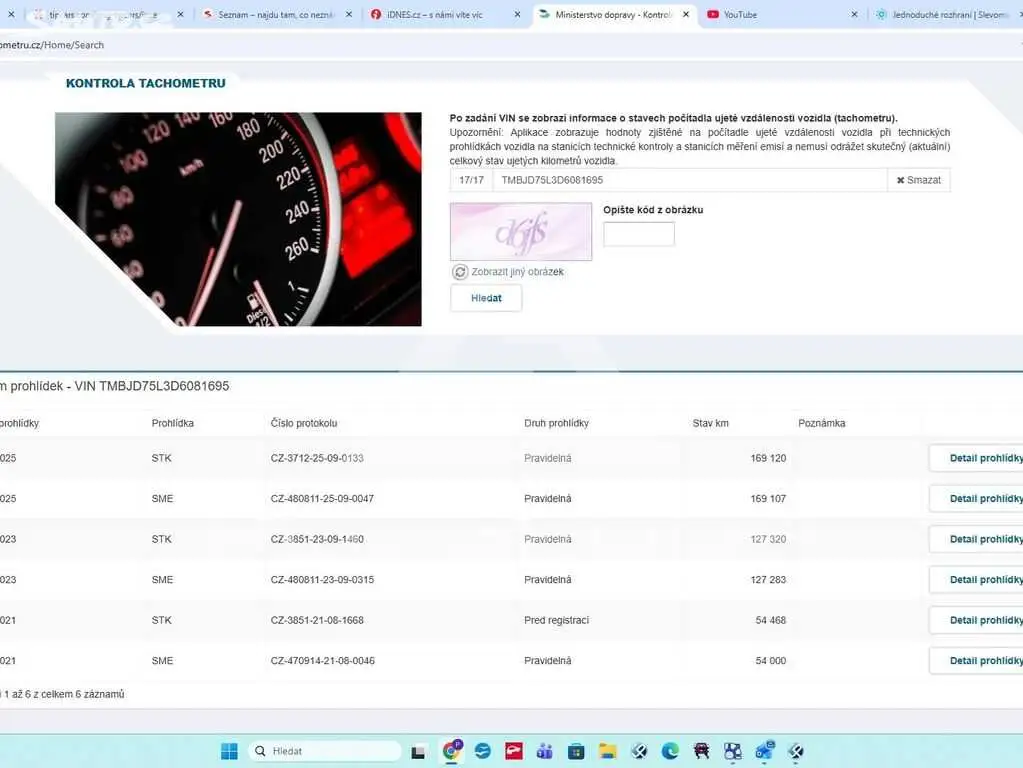The image size is (1023, 768).
Task: Click the 169 107 km value
Action: click(768, 499)
